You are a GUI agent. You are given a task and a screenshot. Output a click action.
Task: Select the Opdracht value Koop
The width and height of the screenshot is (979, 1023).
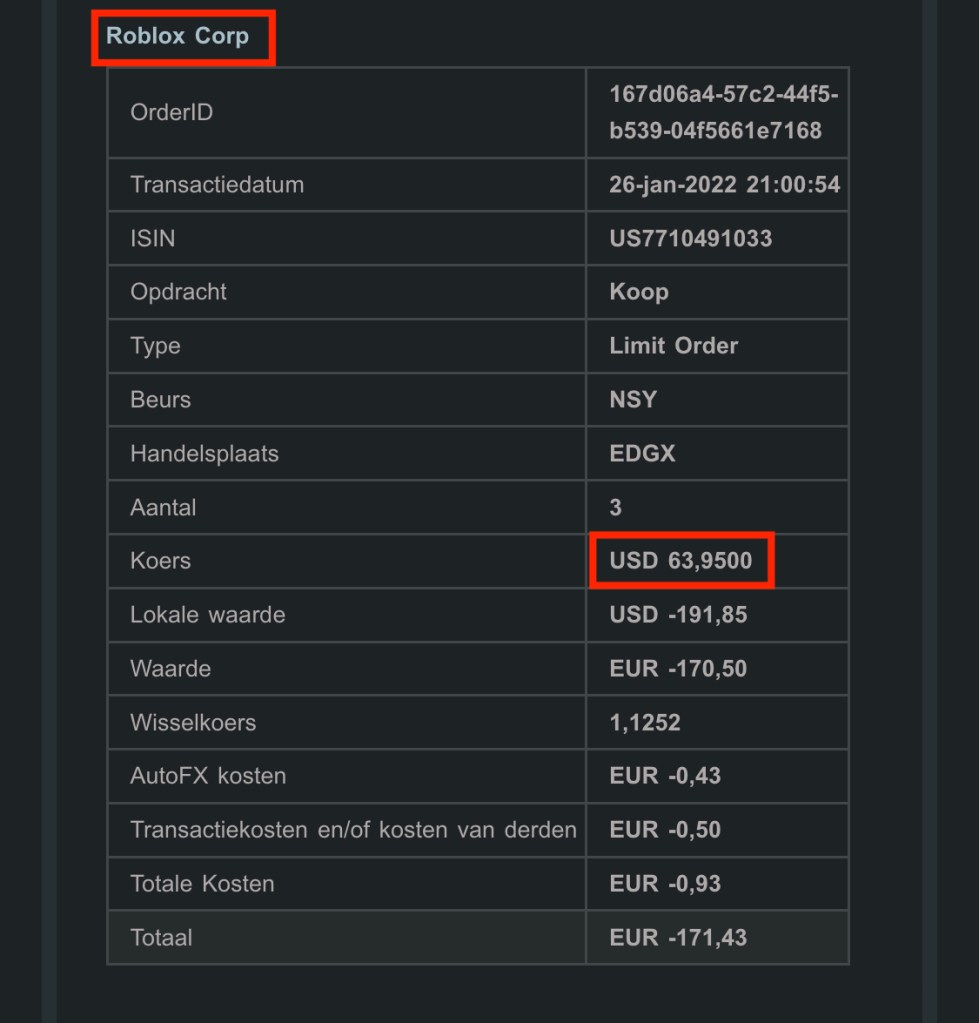click(639, 292)
